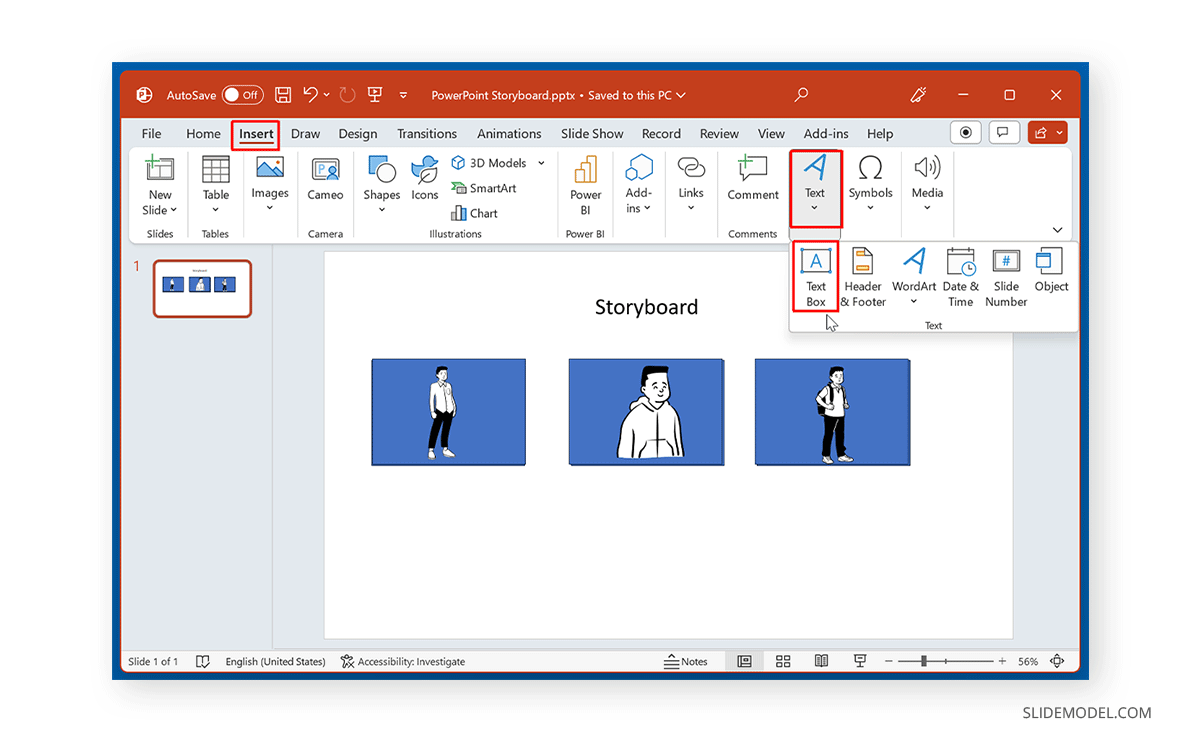1200x743 pixels.
Task: Insert the Slide Number placeholder
Action: (x=1005, y=277)
